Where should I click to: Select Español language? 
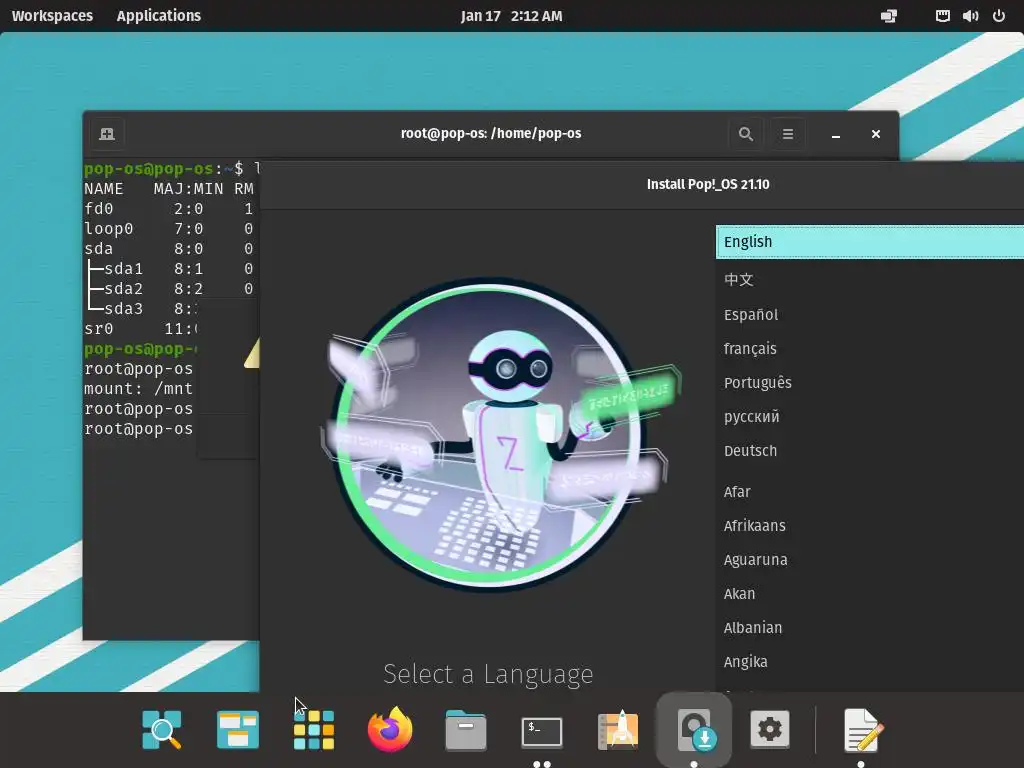tap(870, 314)
